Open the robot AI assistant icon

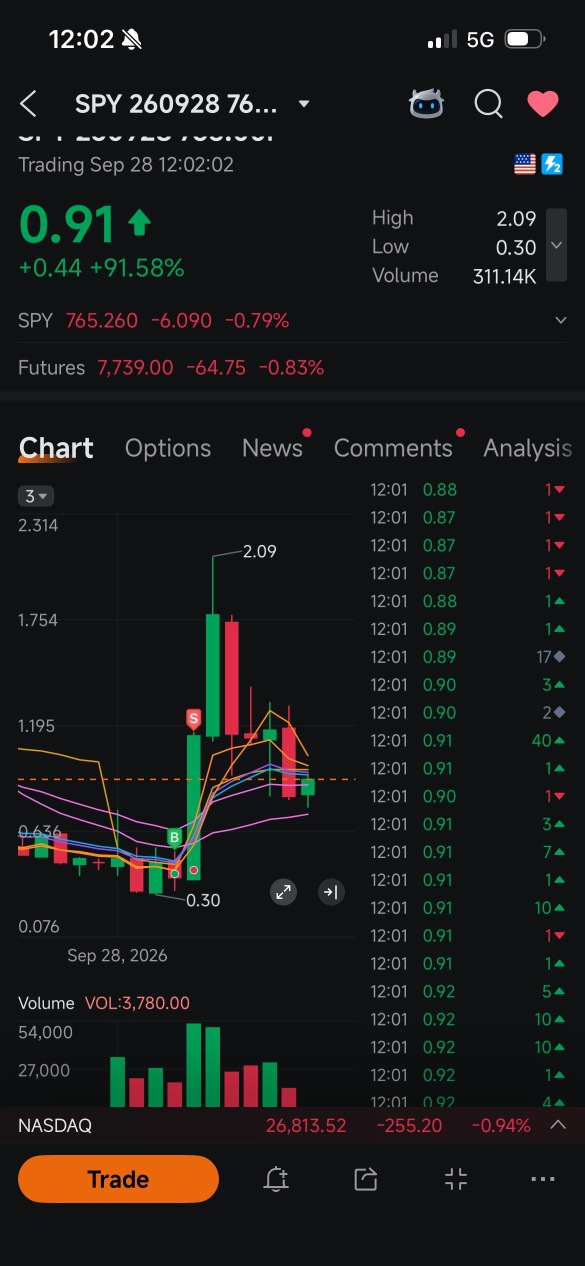point(427,104)
